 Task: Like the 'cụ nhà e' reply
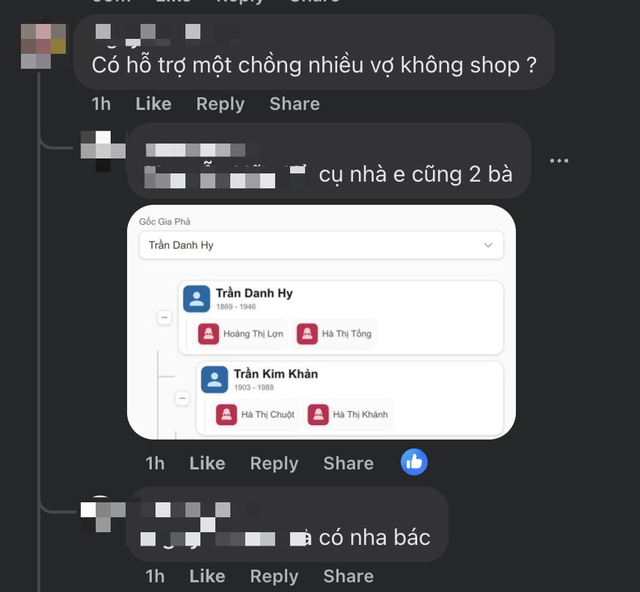[x=207, y=463]
